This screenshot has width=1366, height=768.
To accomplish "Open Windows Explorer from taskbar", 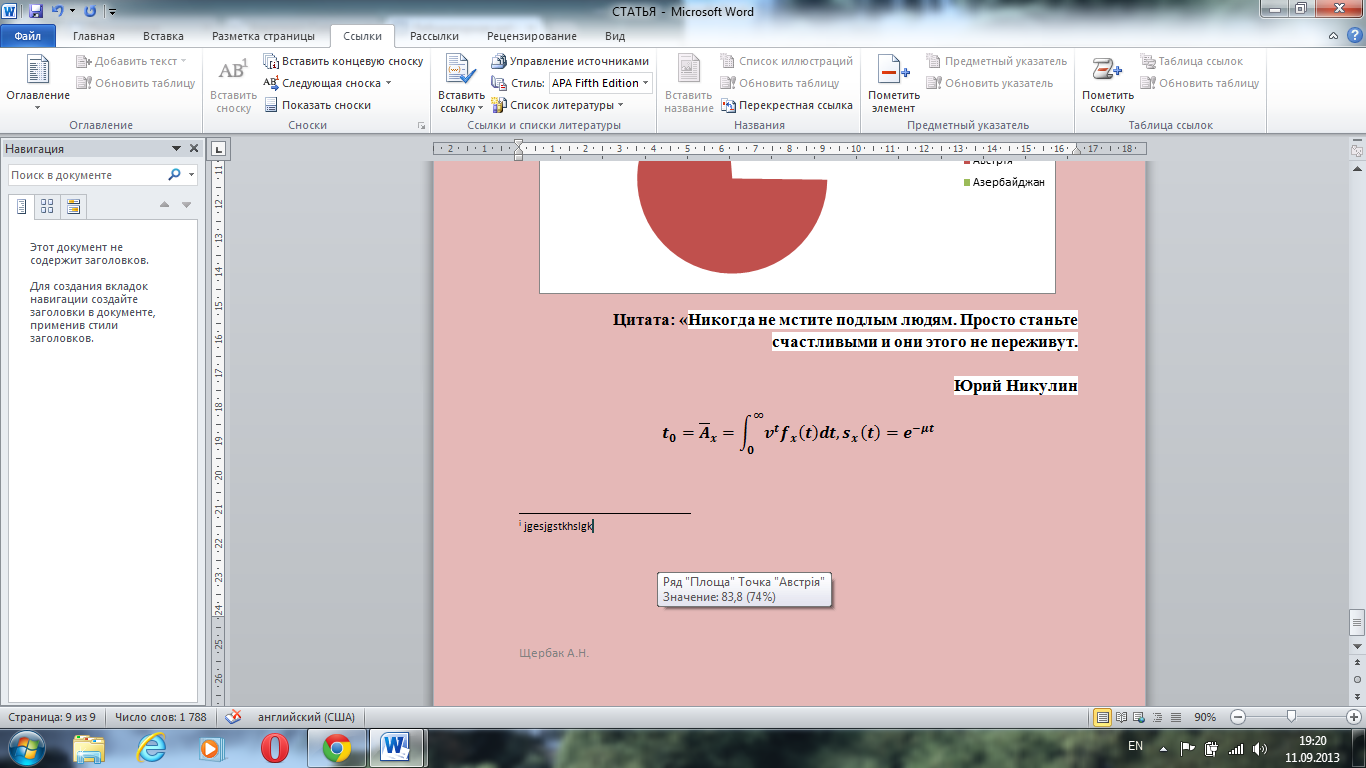I will click(x=89, y=747).
